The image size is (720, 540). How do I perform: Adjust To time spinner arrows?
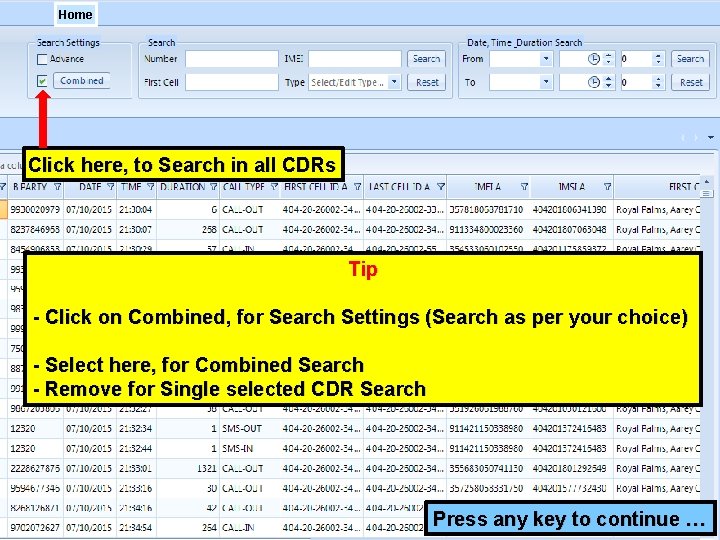pos(608,83)
